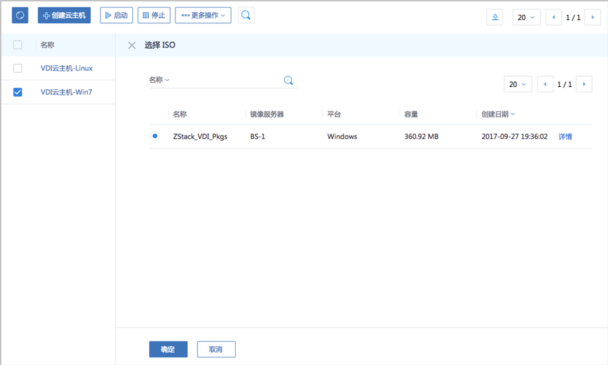
Task: Sort by 创建日期 column
Action: tap(498, 114)
